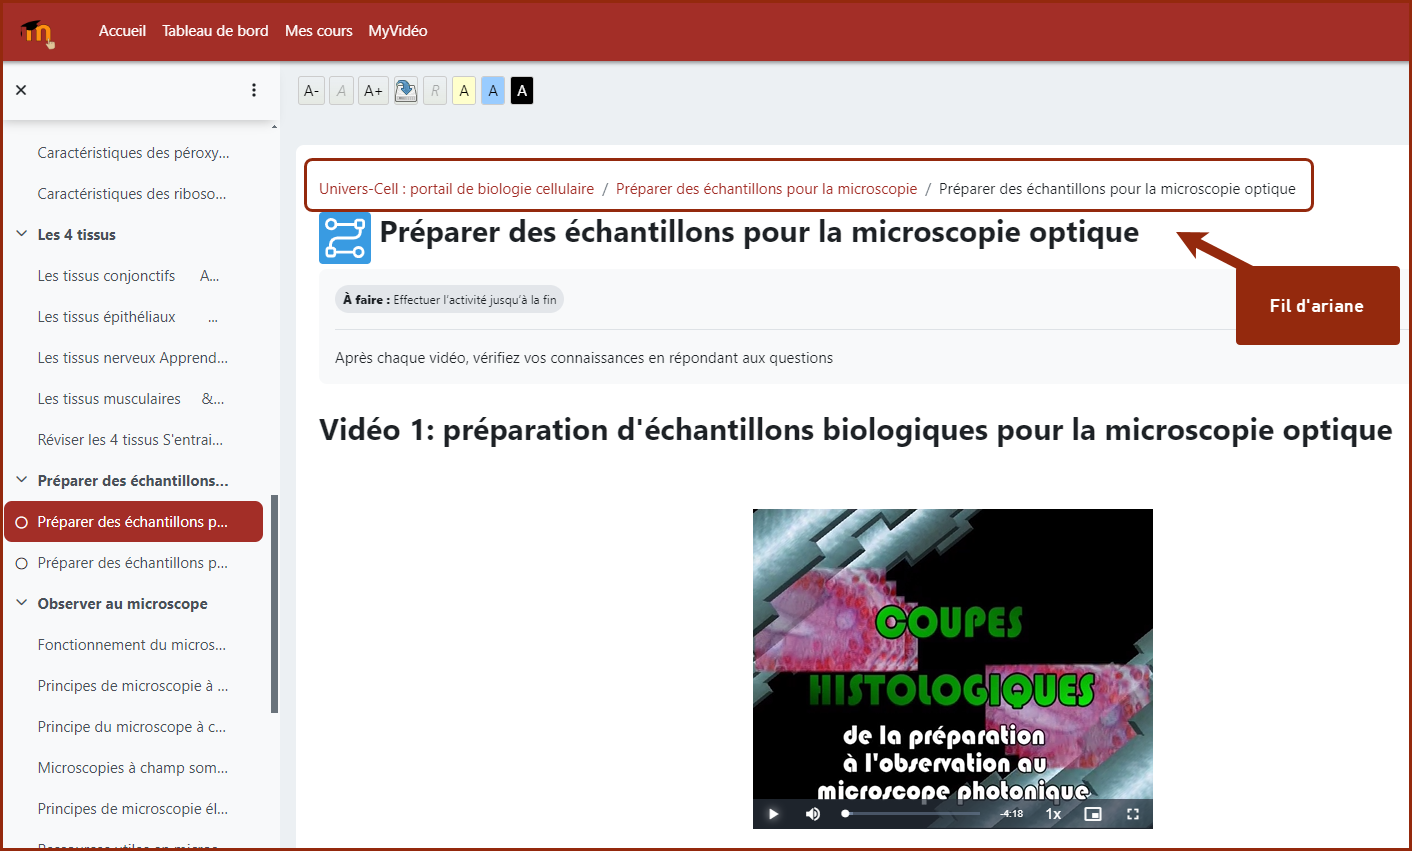1412x851 pixels.
Task: Open Les tissus épithéliaux activity
Action: click(127, 316)
